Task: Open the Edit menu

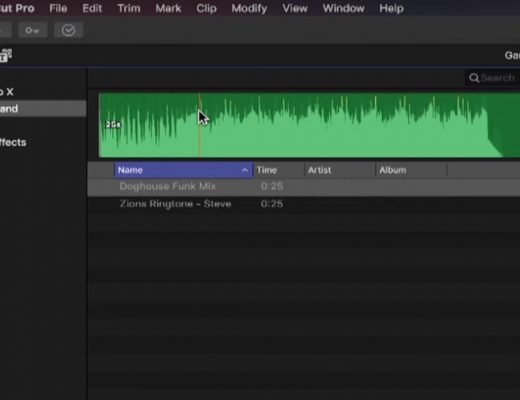Action: (x=92, y=8)
